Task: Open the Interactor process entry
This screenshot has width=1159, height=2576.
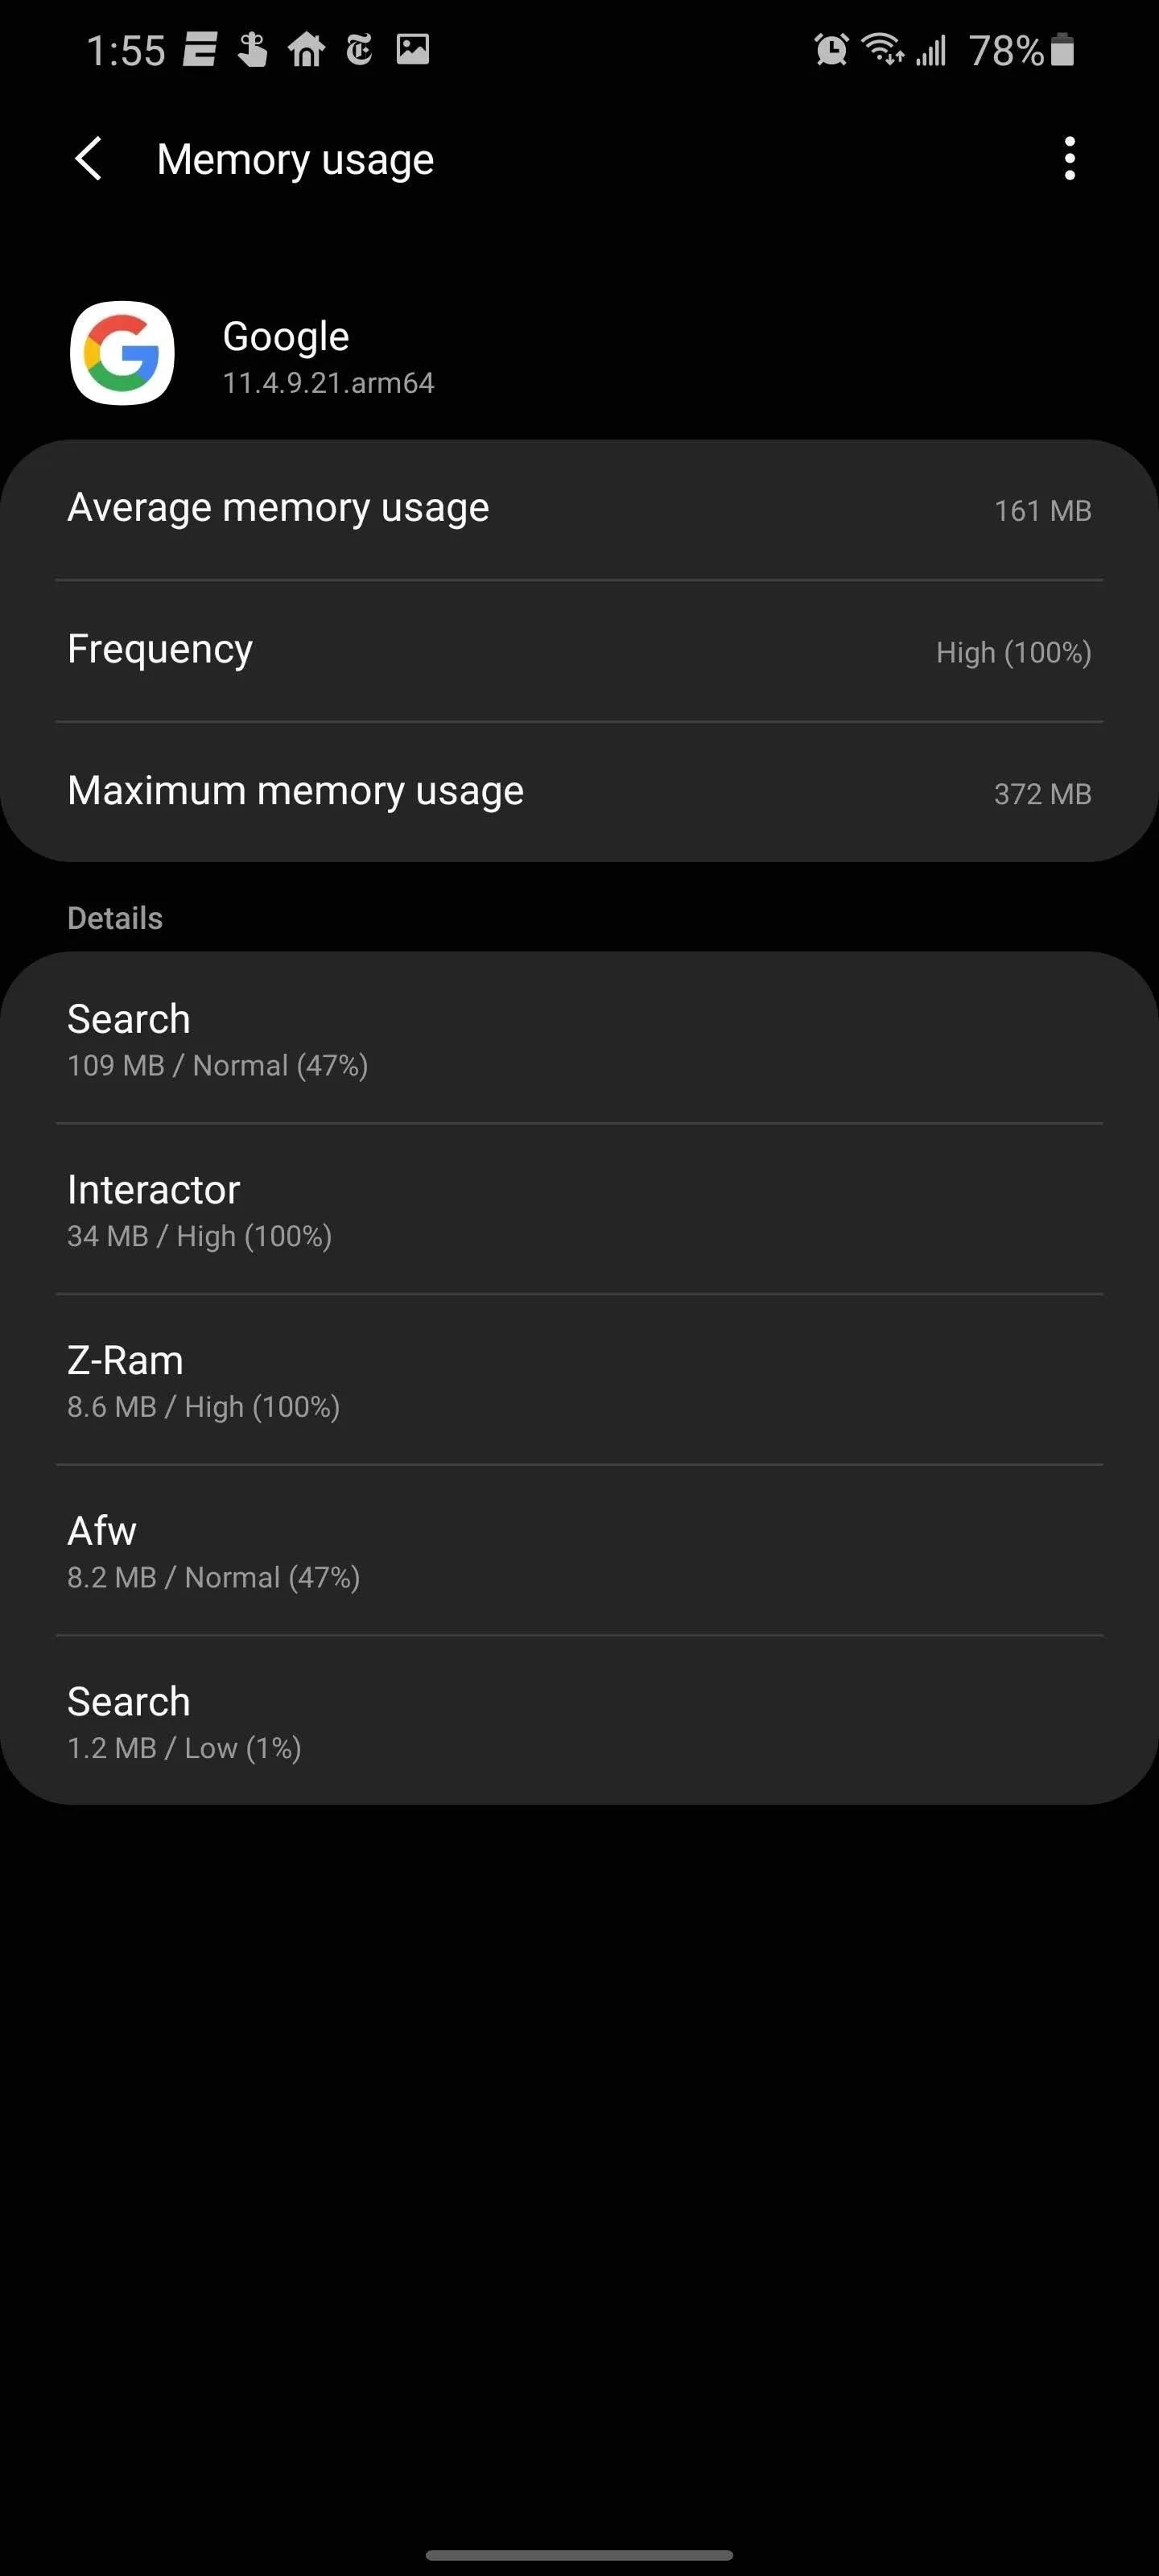Action: 580,1209
